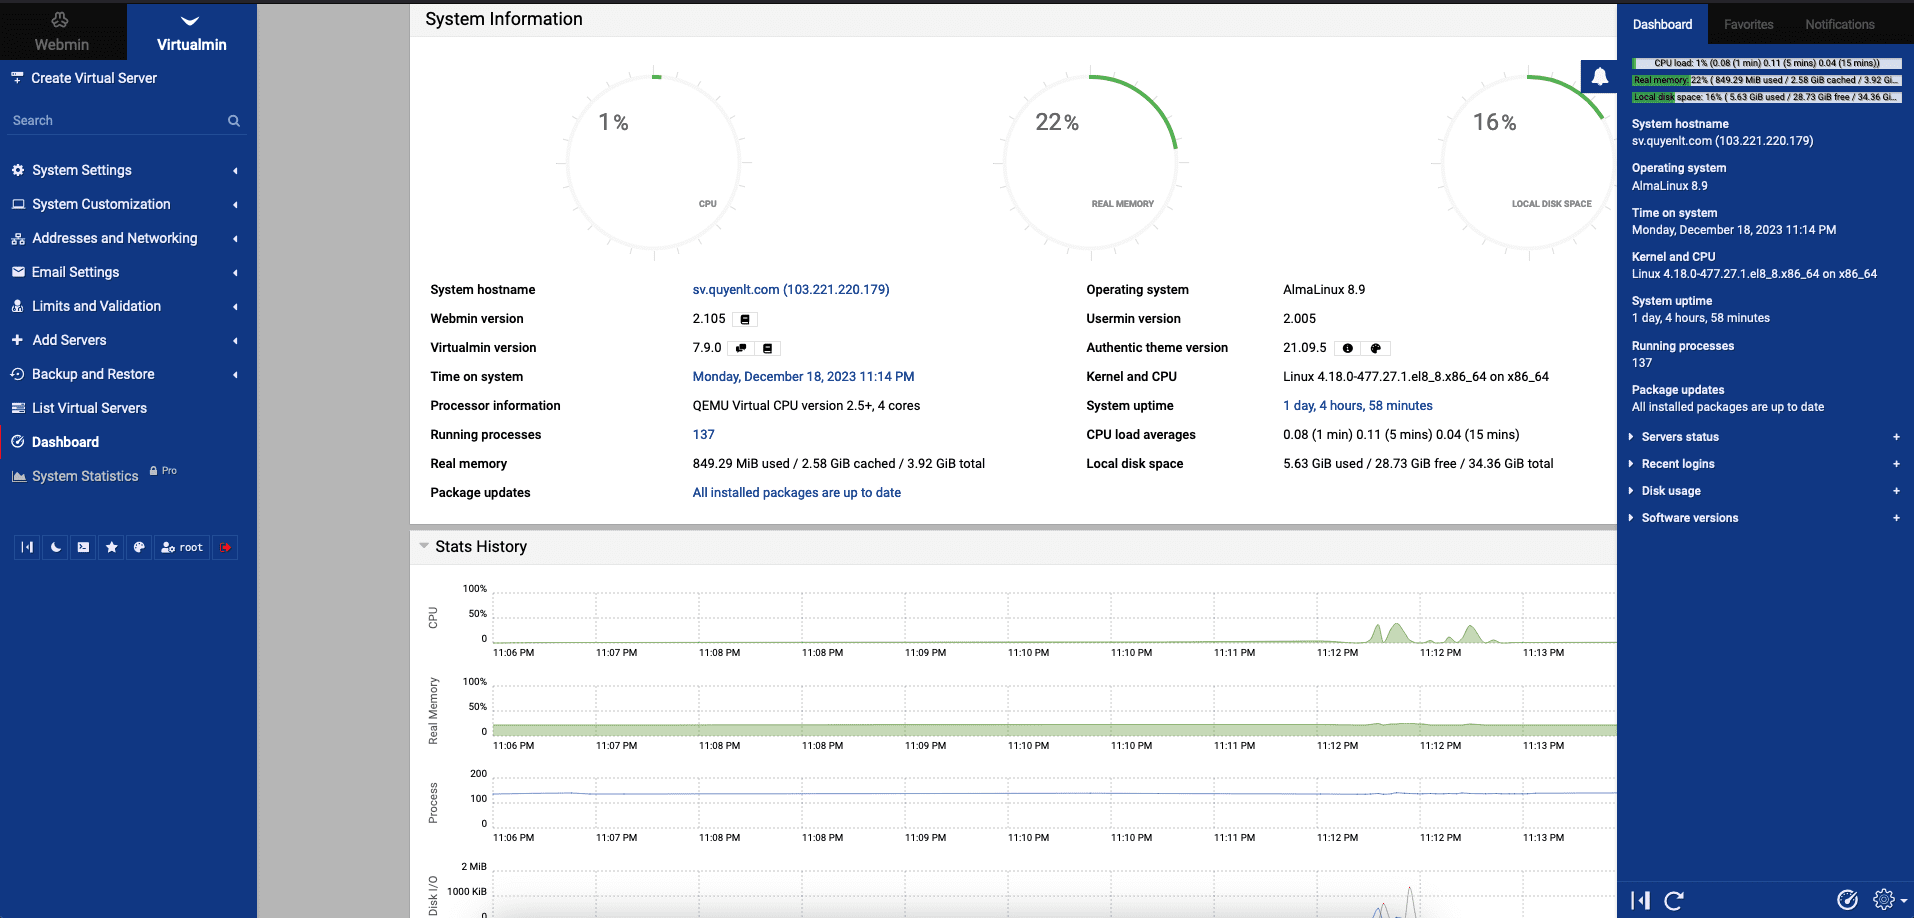This screenshot has height=918, width=1914.
Task: Click in the Search input field
Action: point(115,120)
